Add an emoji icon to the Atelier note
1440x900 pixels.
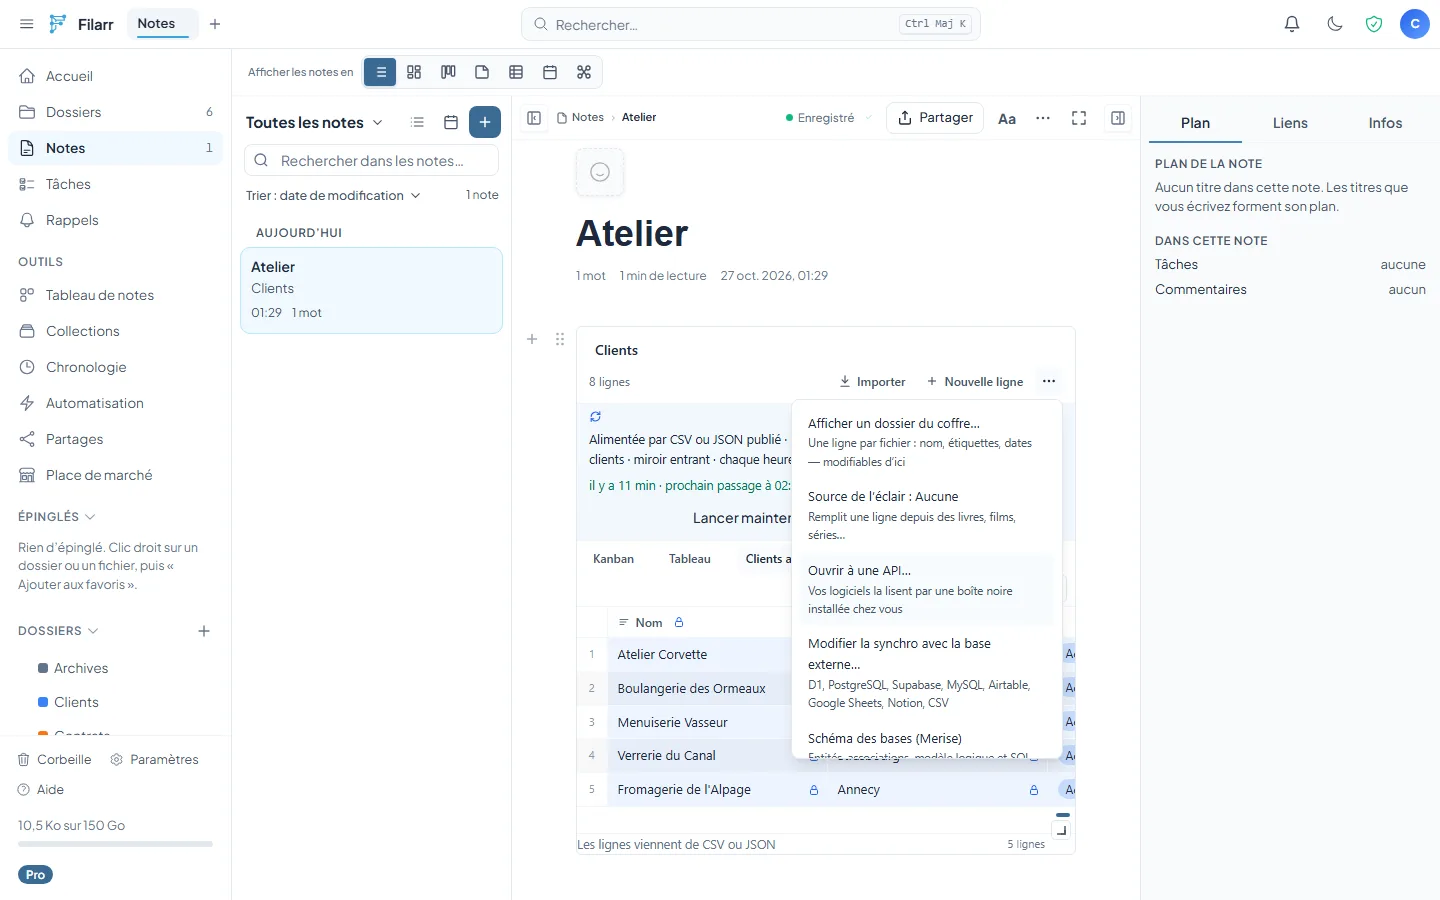[x=600, y=172]
